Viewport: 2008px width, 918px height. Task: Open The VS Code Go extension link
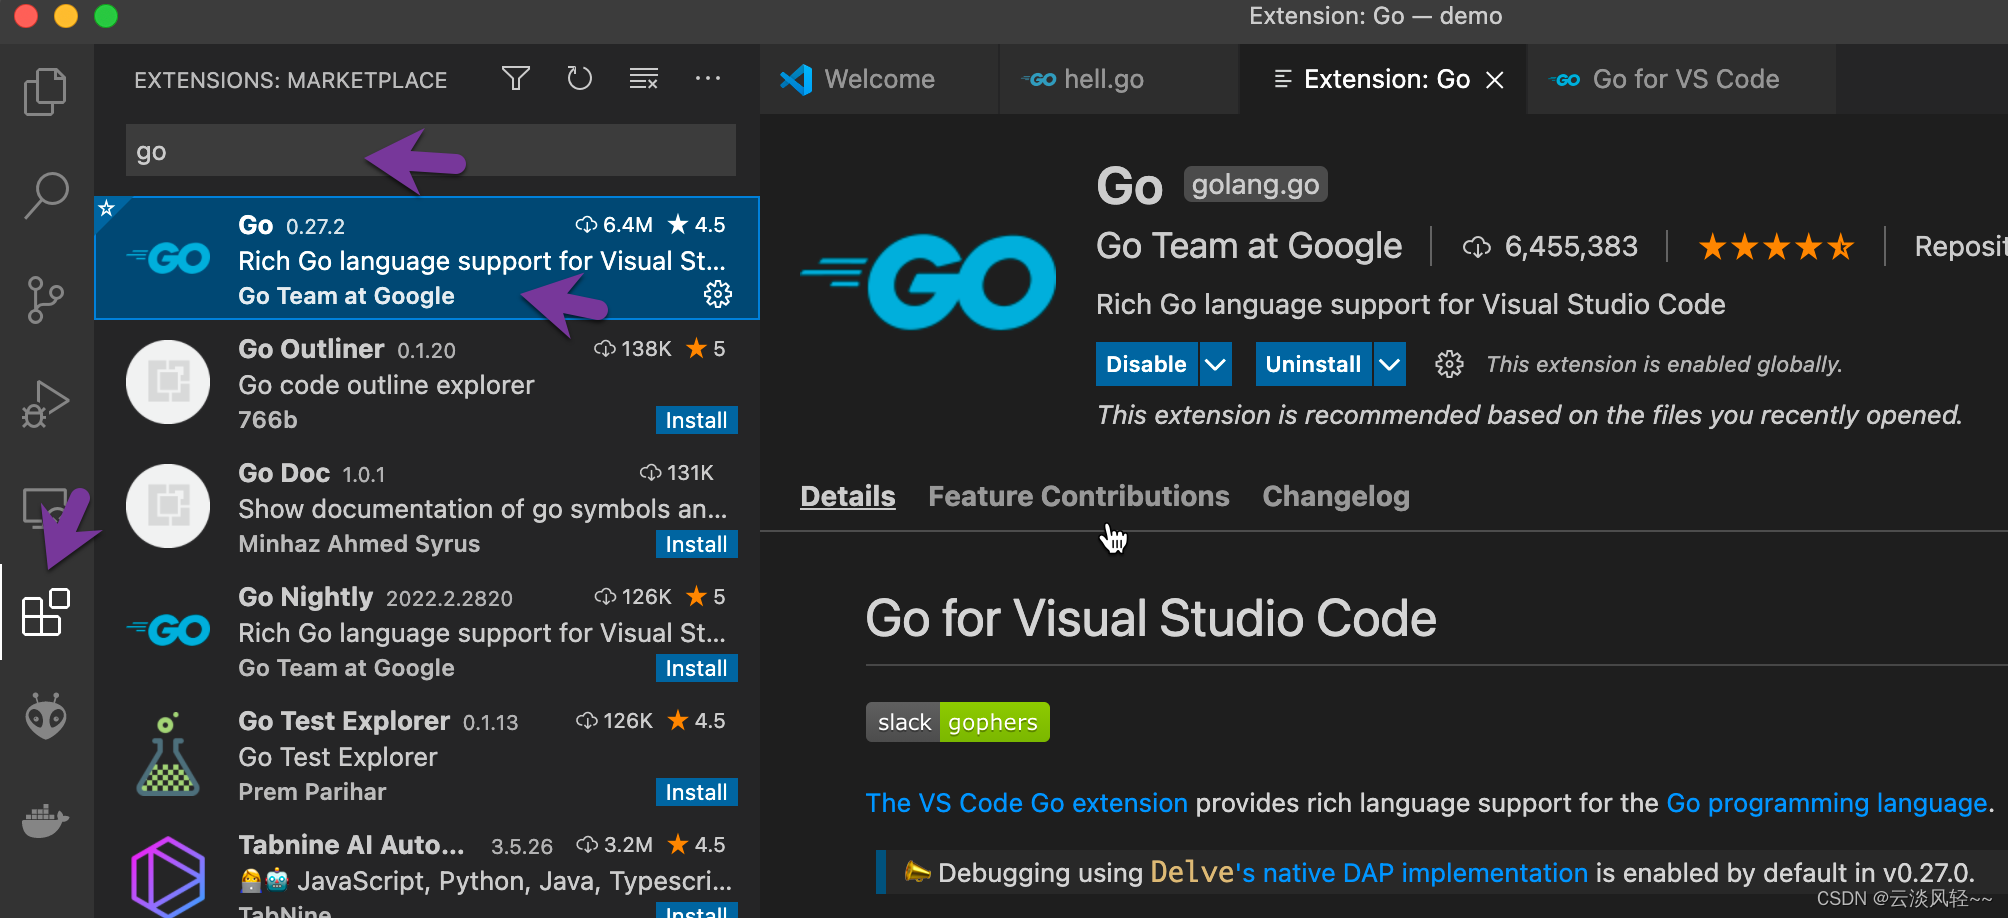pos(1026,803)
